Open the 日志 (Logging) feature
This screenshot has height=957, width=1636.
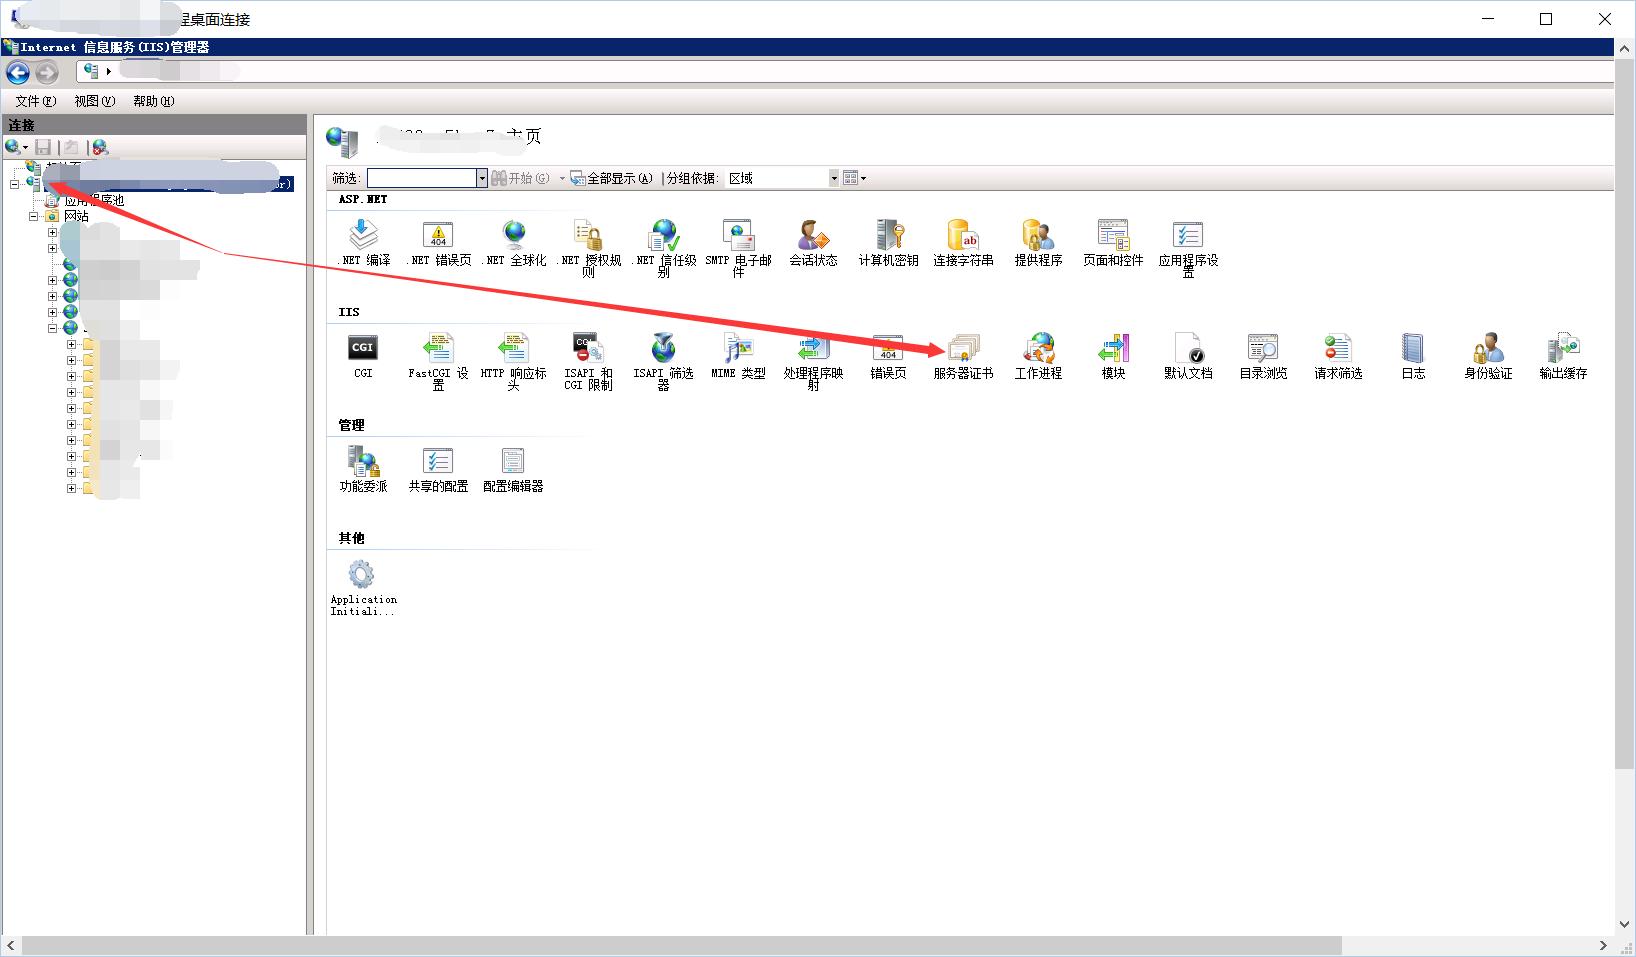pyautogui.click(x=1412, y=350)
